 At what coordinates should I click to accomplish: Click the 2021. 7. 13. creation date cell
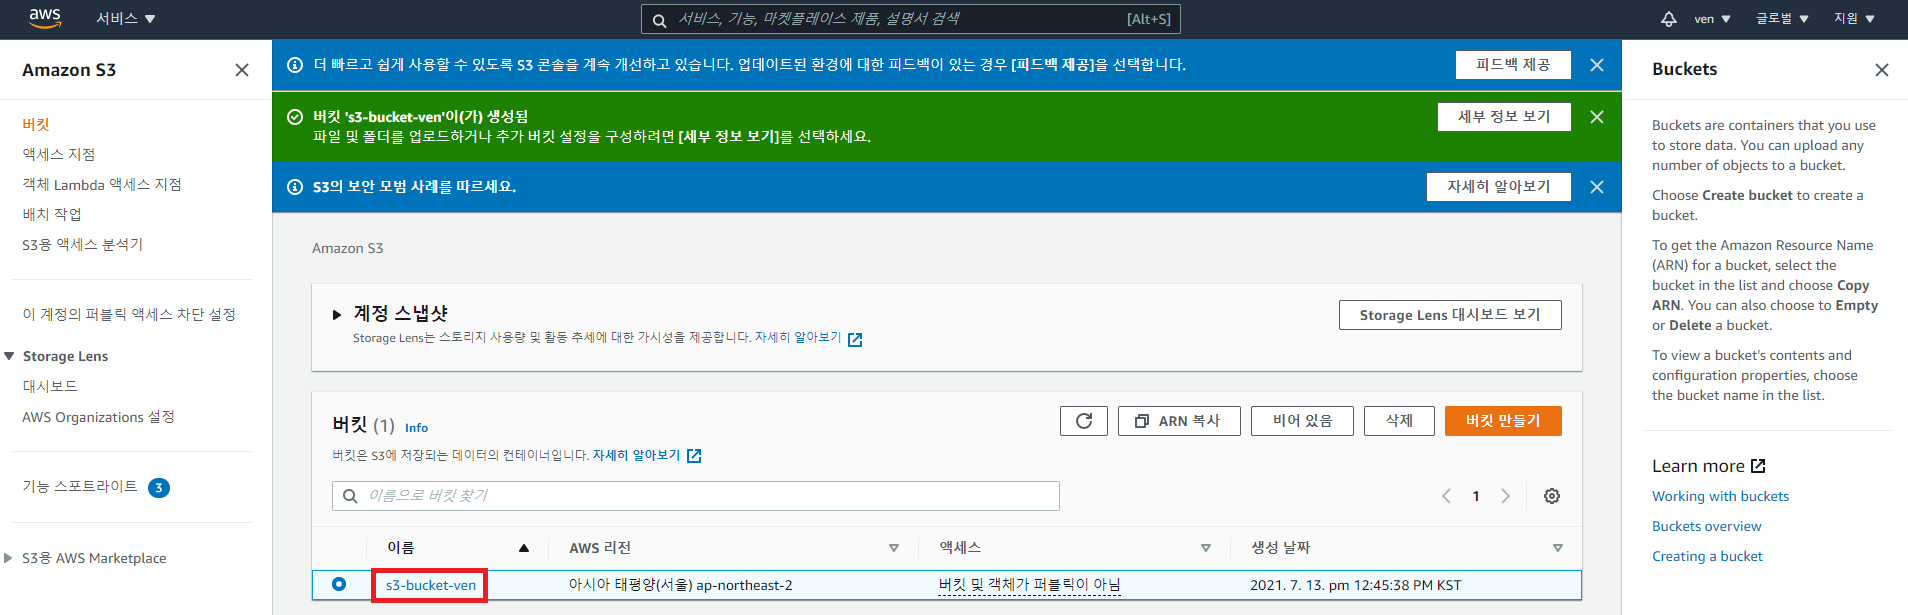[1355, 586]
